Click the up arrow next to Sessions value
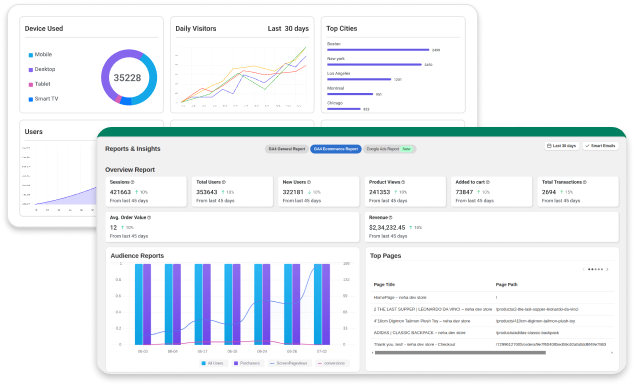635x386 pixels. [x=136, y=192]
